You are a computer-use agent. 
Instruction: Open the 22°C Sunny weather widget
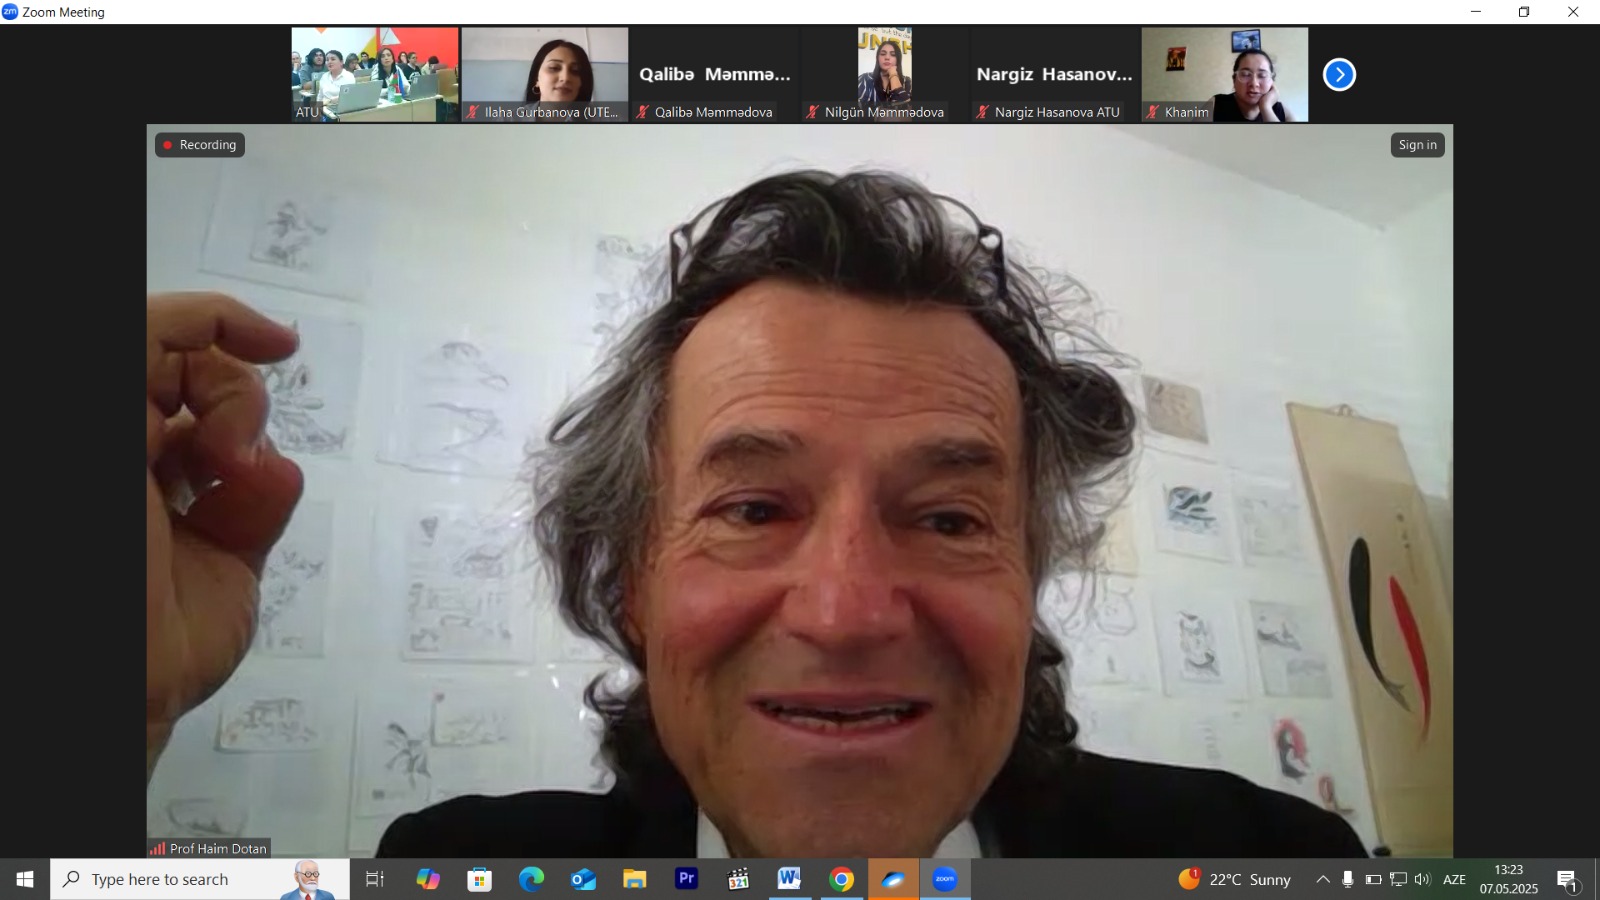(1235, 879)
